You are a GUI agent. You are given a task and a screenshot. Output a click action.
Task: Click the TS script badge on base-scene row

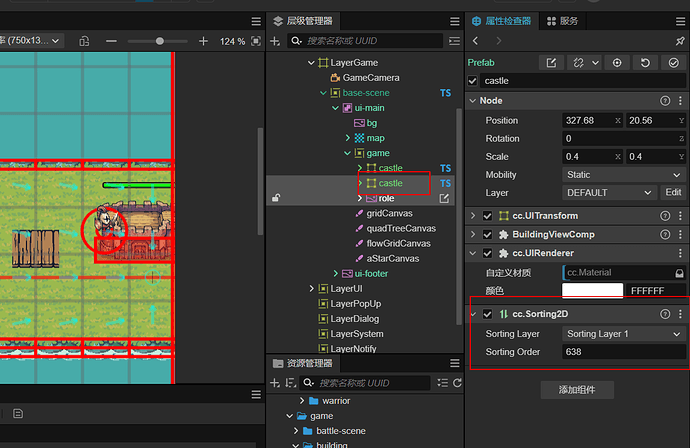click(x=445, y=93)
